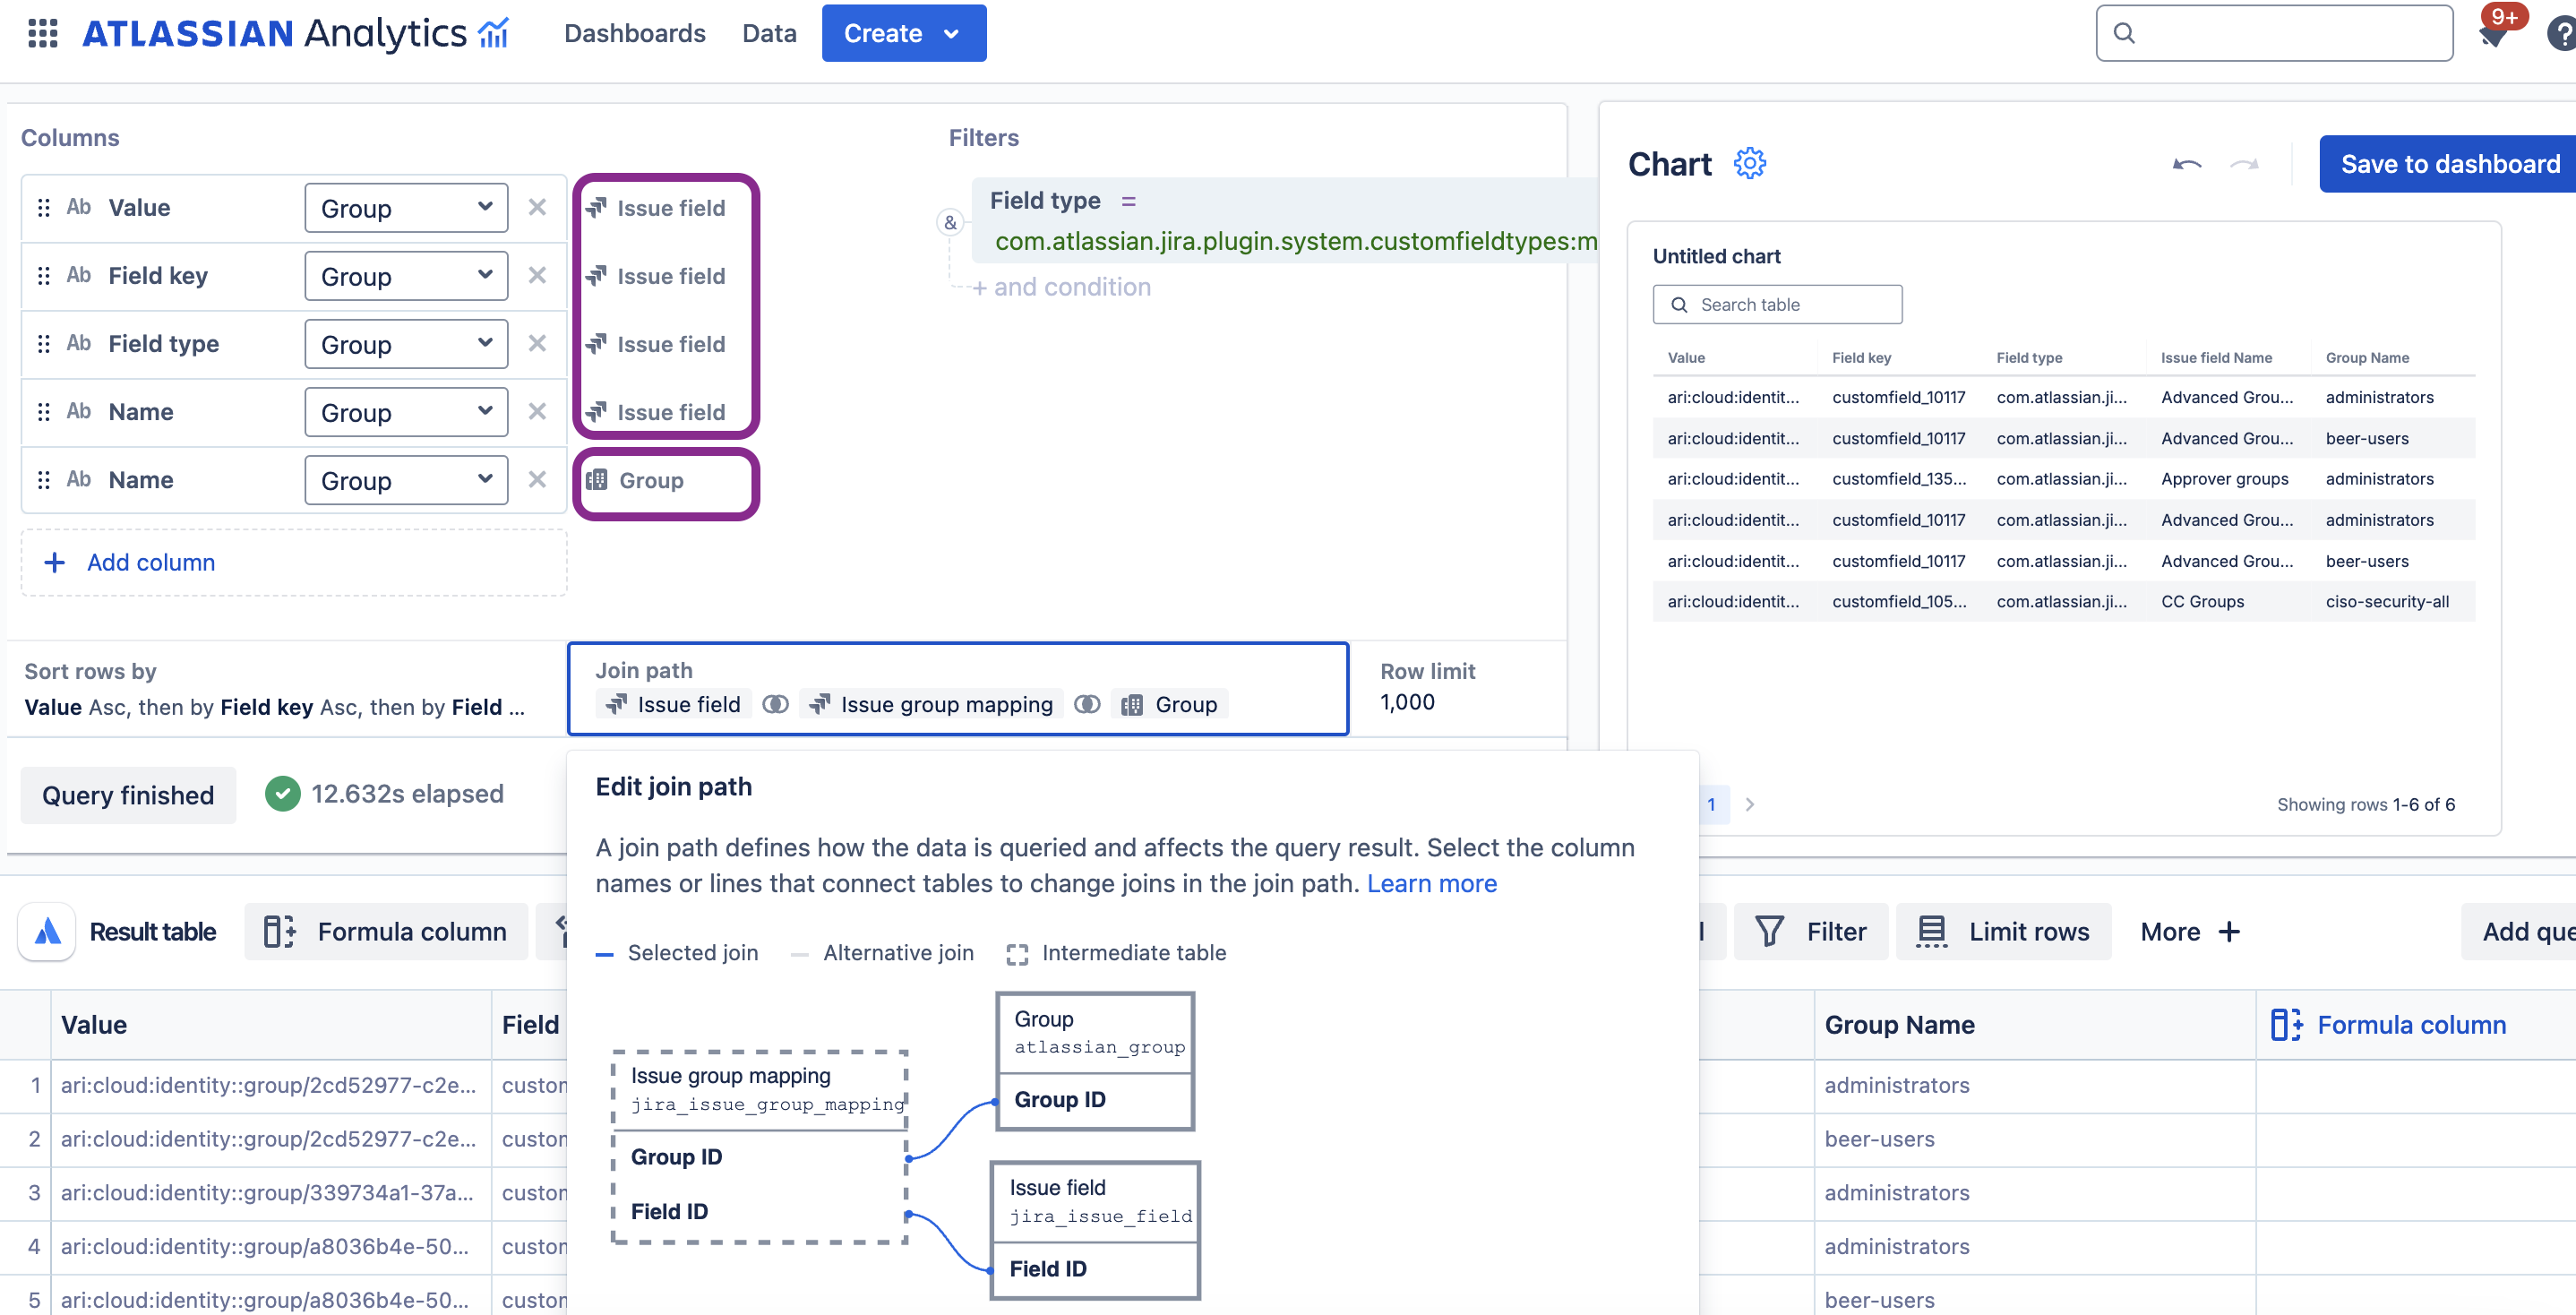Open the Learn more link about join paths
This screenshot has width=2576, height=1315.
1431,883
